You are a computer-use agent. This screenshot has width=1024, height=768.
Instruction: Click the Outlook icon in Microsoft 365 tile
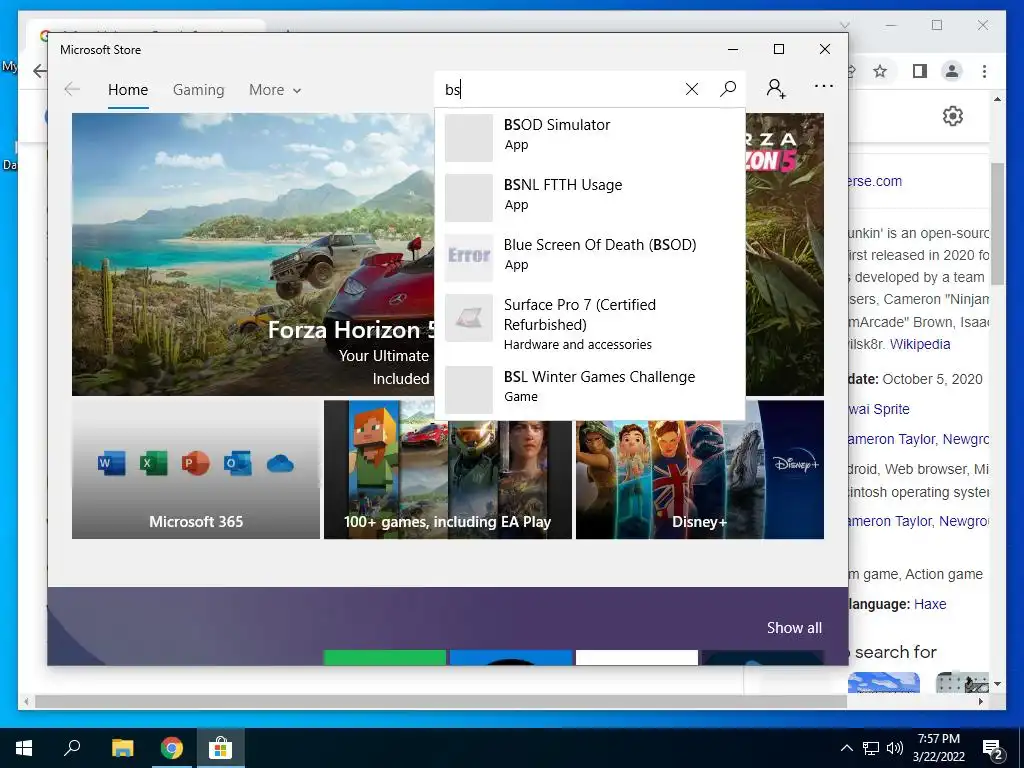pos(238,464)
